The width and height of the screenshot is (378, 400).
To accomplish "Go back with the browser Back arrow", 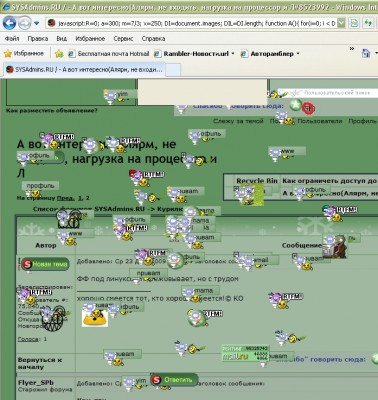I will (9, 23).
